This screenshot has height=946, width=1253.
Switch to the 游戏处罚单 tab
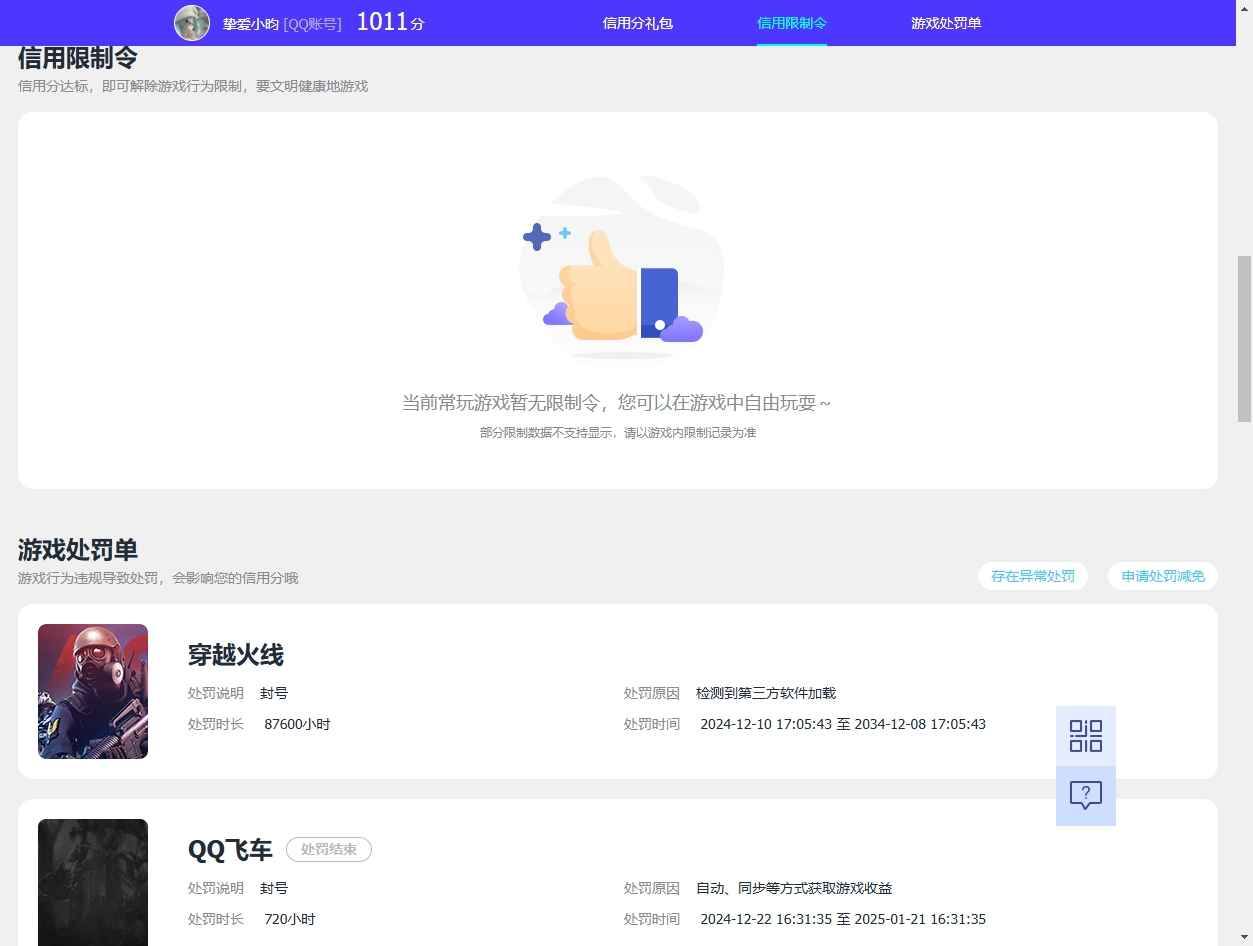[x=945, y=22]
